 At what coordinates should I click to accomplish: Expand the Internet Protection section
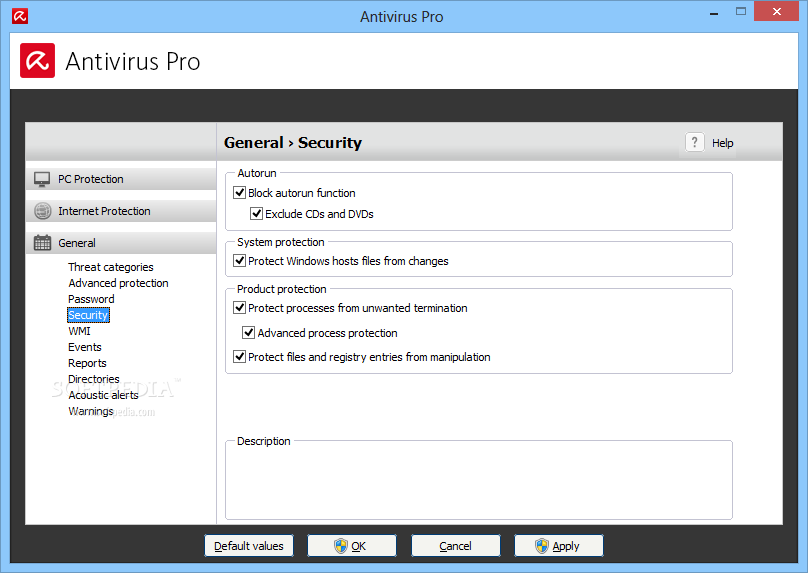pyautogui.click(x=121, y=211)
